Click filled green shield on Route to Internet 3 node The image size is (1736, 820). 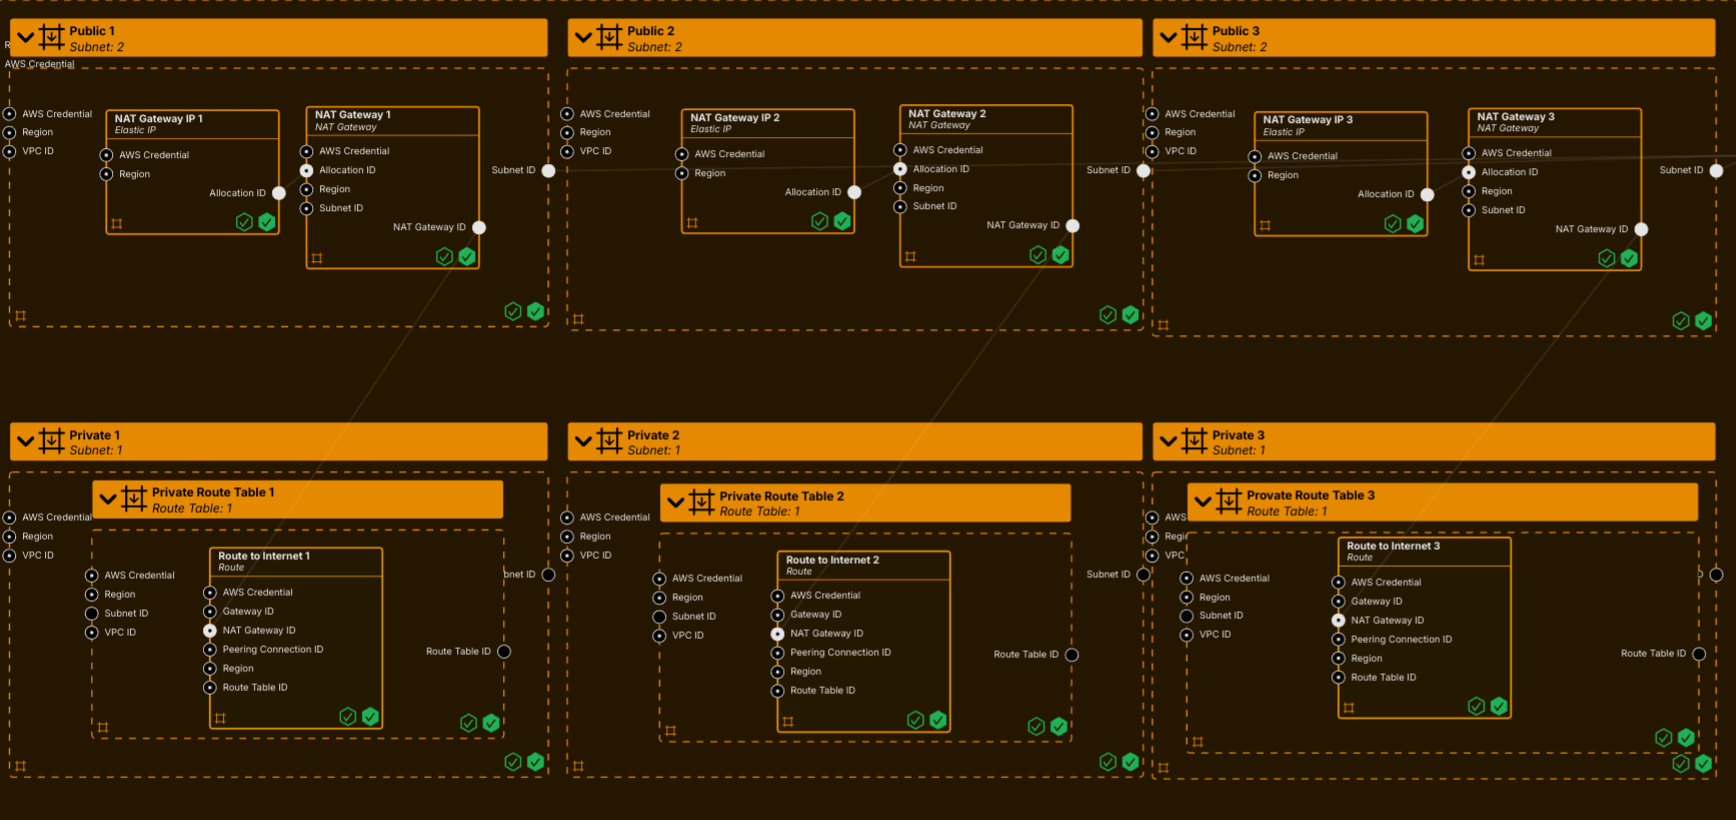pyautogui.click(x=1499, y=706)
